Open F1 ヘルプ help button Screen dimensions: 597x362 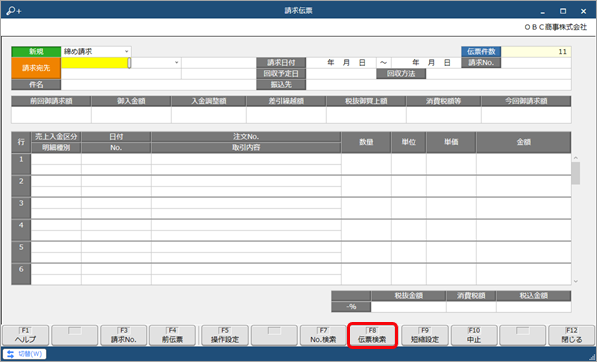(x=26, y=335)
